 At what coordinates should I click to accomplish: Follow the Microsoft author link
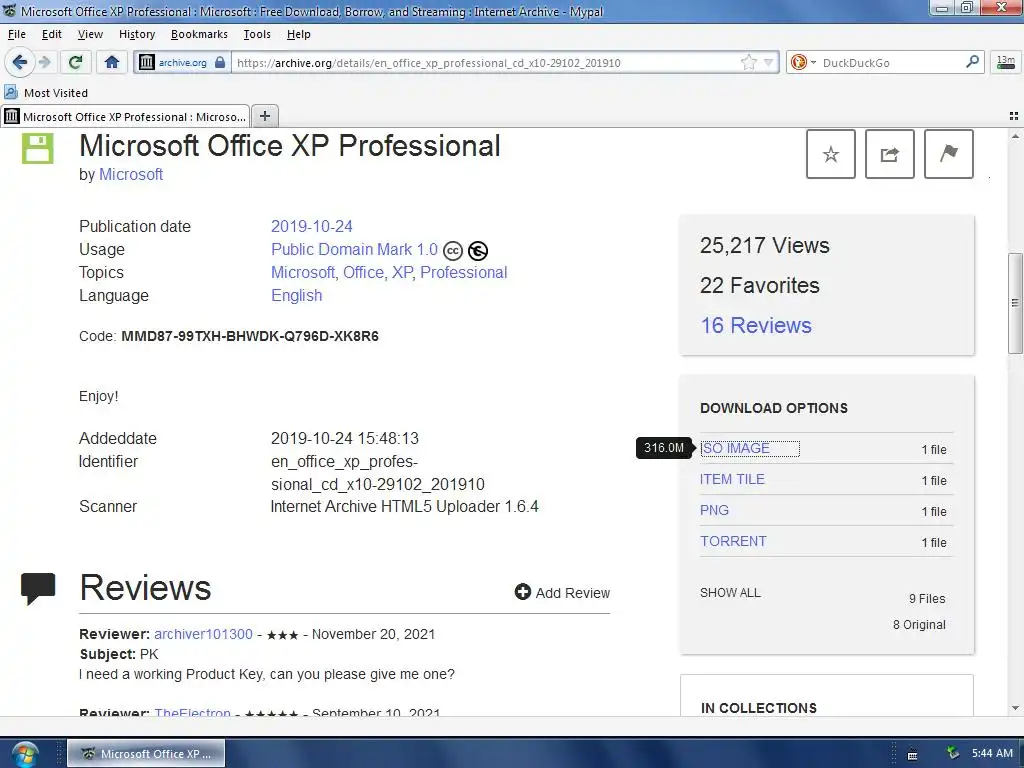pos(131,174)
